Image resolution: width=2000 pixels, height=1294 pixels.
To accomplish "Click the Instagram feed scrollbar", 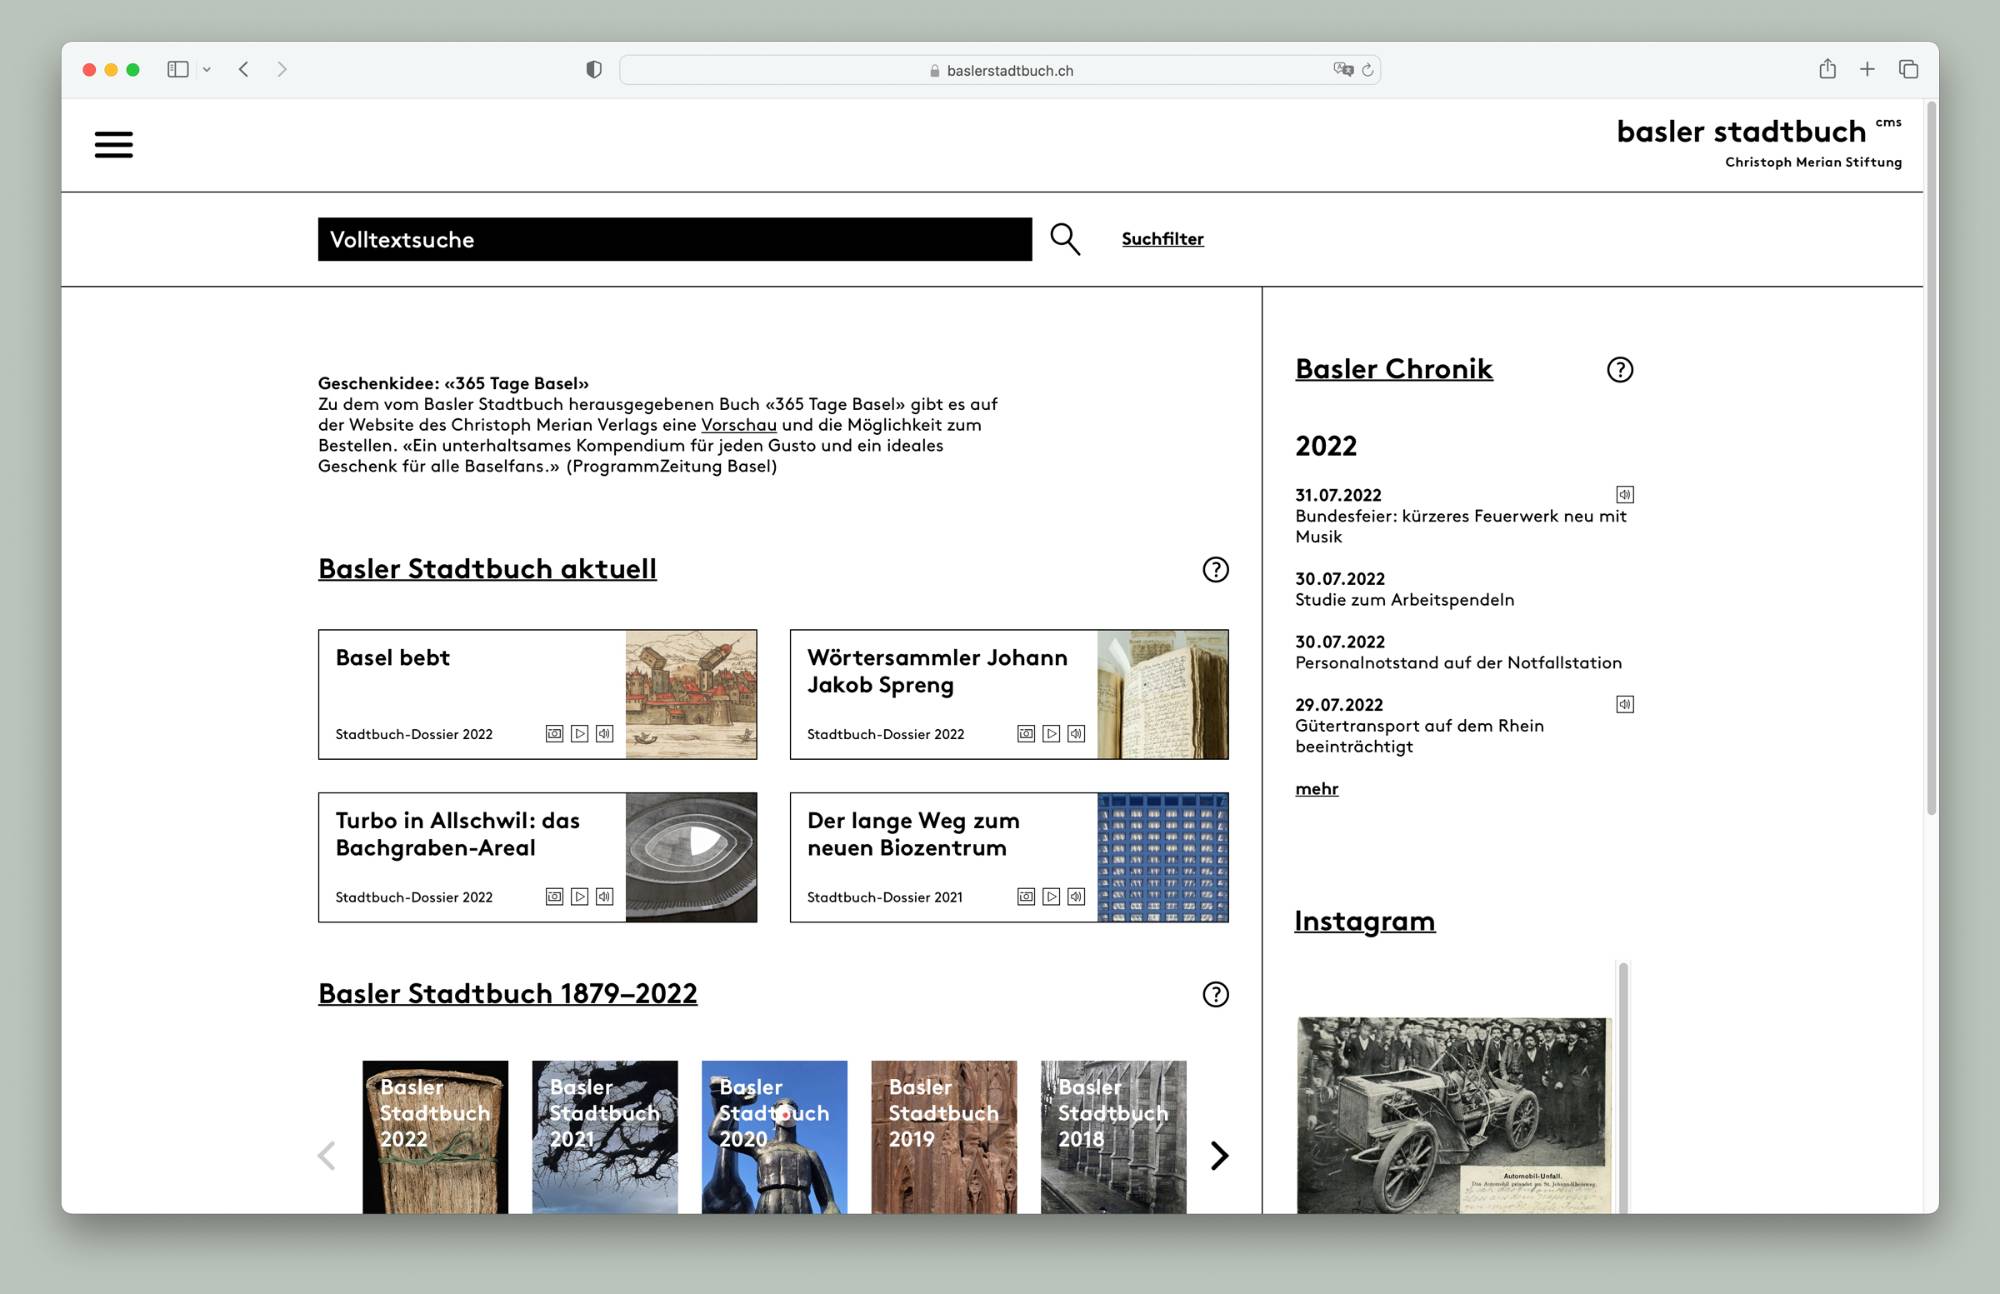I will point(1623,1088).
